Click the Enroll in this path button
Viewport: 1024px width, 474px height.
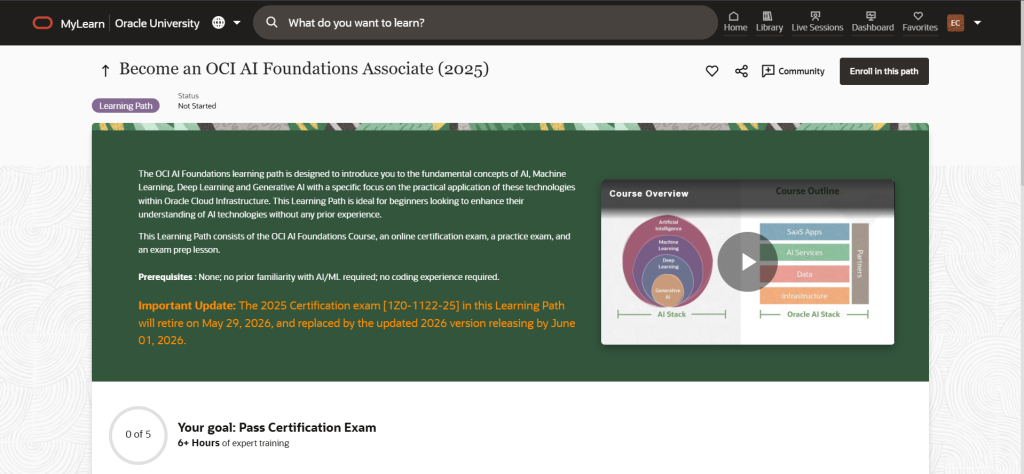[884, 71]
